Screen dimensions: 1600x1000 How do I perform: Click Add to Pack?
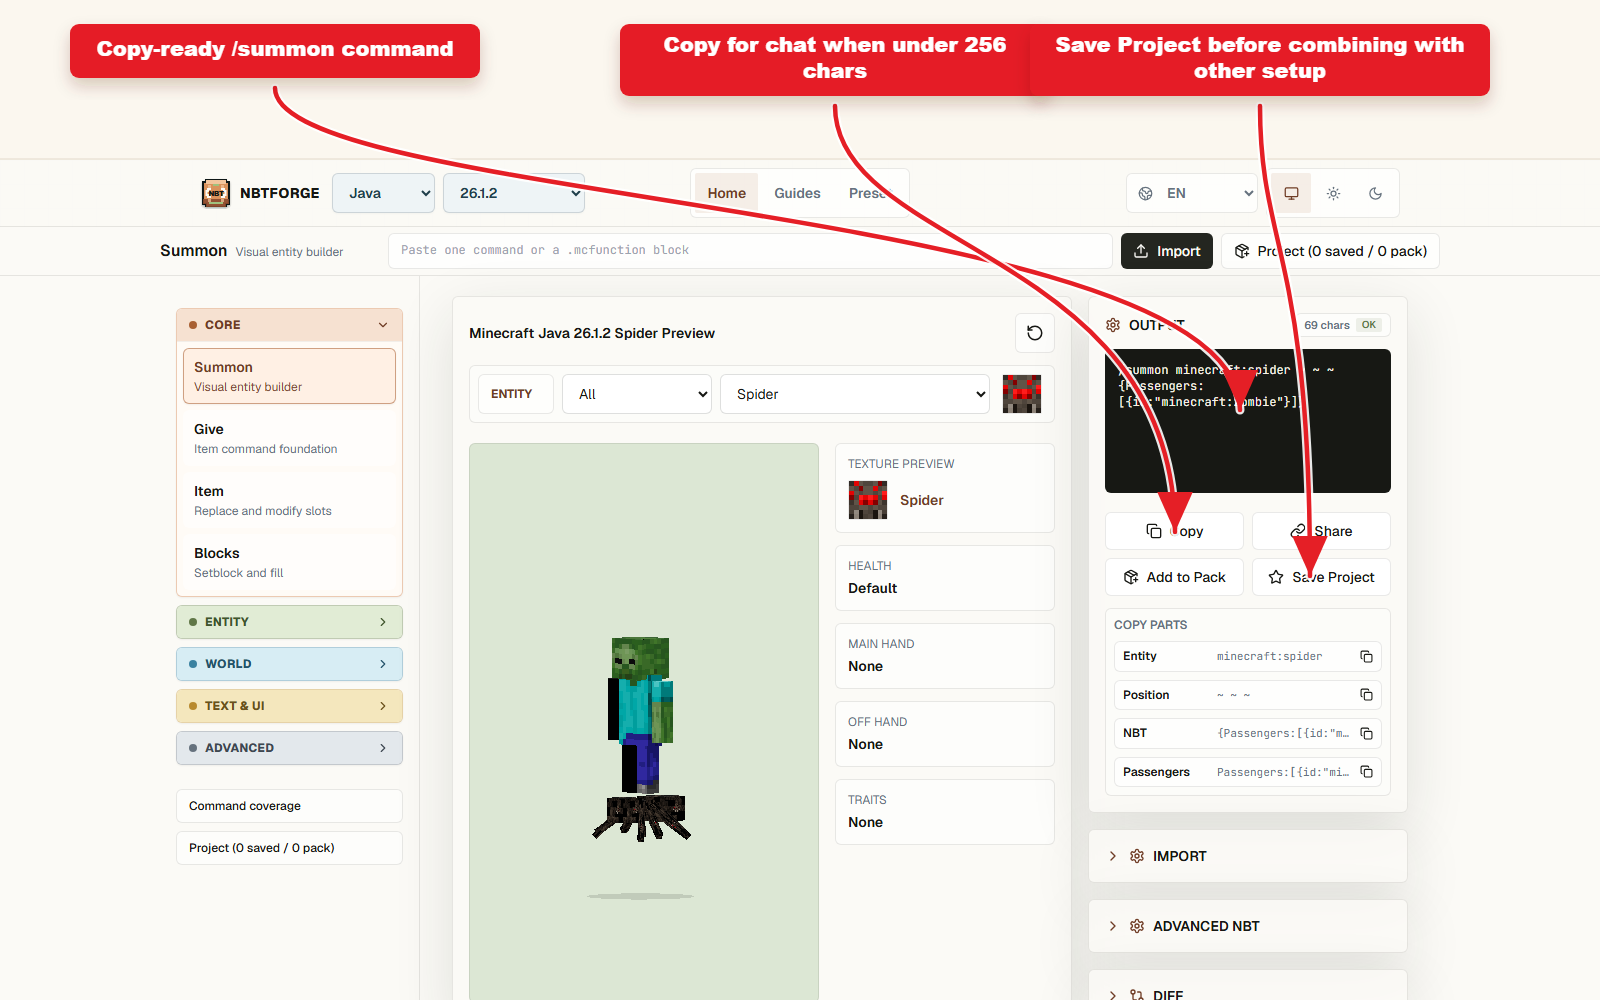(1174, 577)
